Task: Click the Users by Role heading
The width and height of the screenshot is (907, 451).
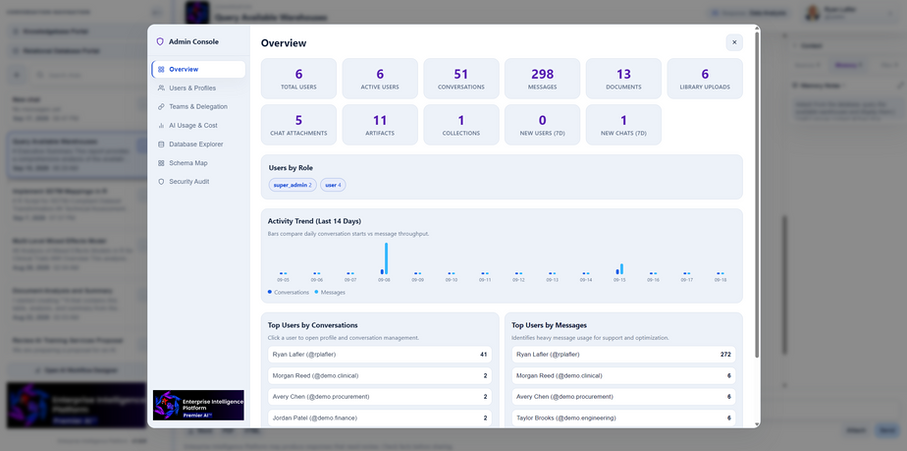Action: [x=293, y=168]
